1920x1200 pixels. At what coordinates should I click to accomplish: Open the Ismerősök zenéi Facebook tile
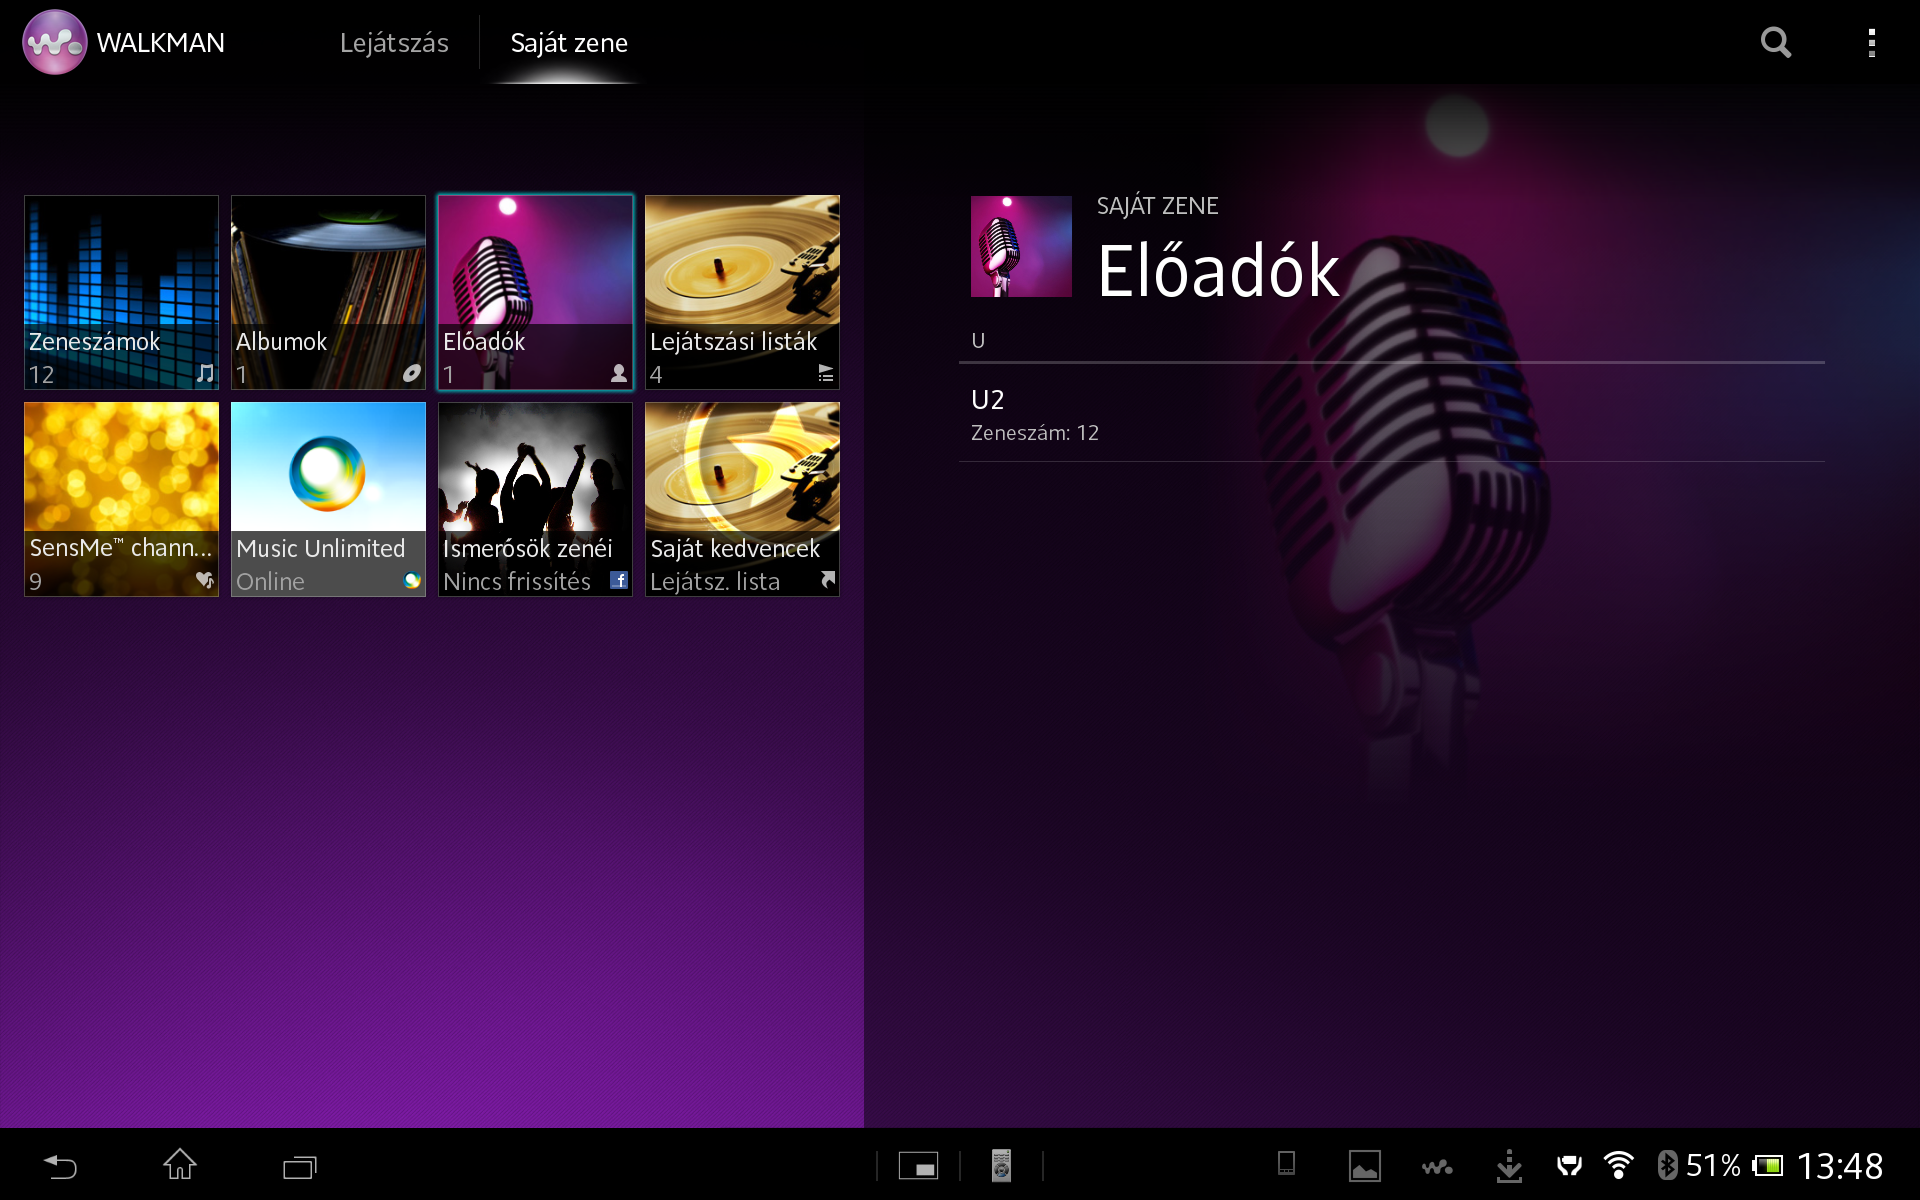click(x=535, y=499)
